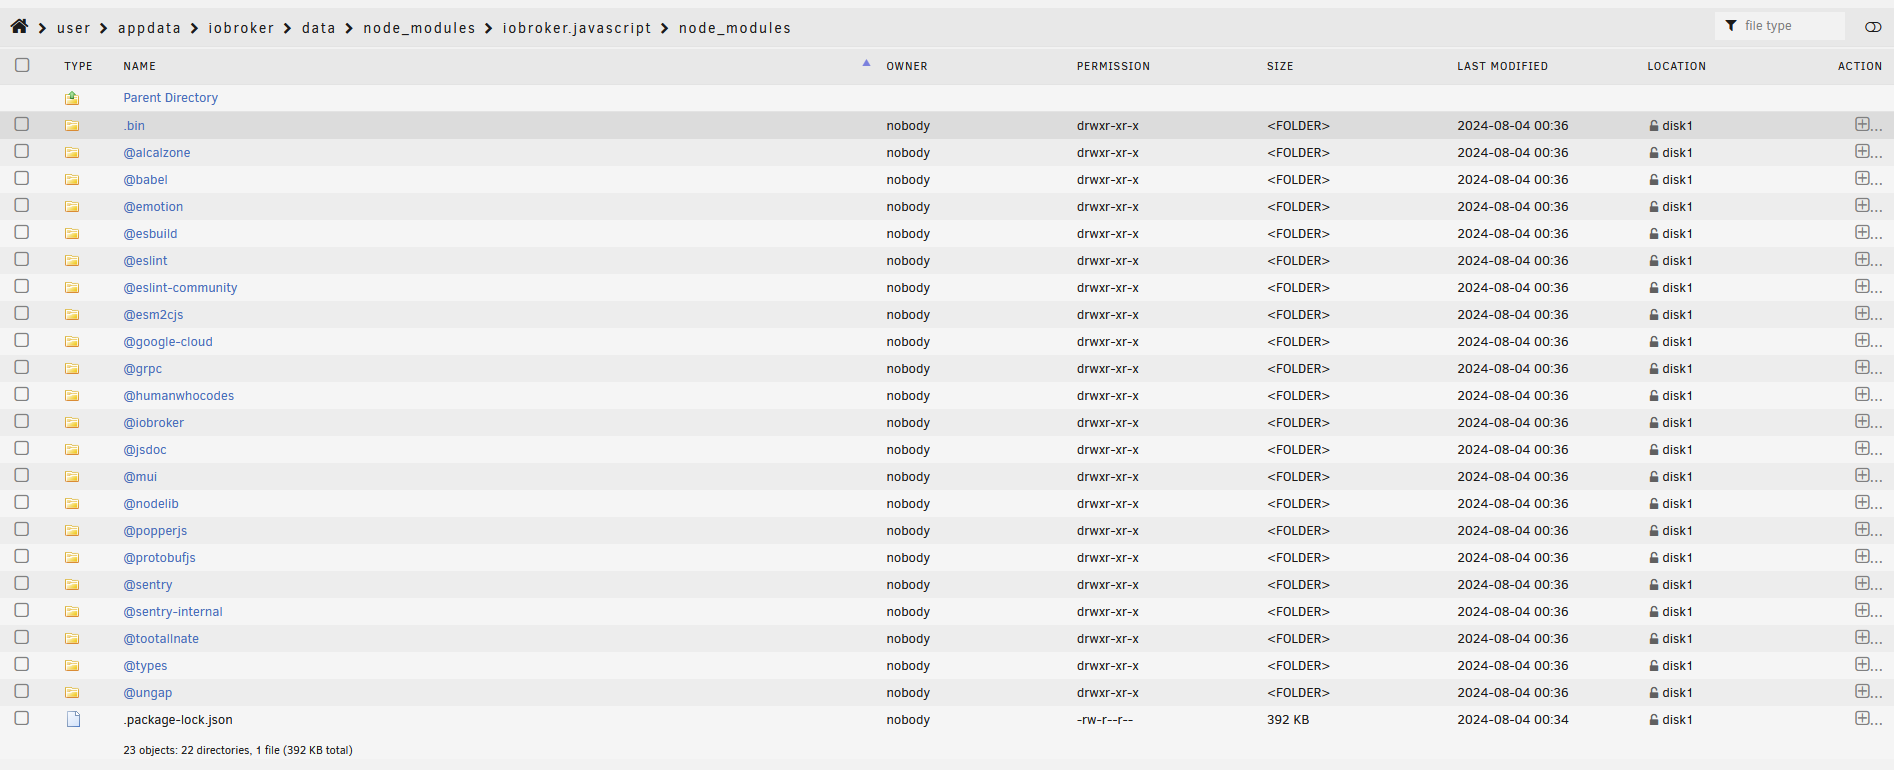Tick the checkbox for @sentry-internal
The width and height of the screenshot is (1894, 770).
click(22, 610)
